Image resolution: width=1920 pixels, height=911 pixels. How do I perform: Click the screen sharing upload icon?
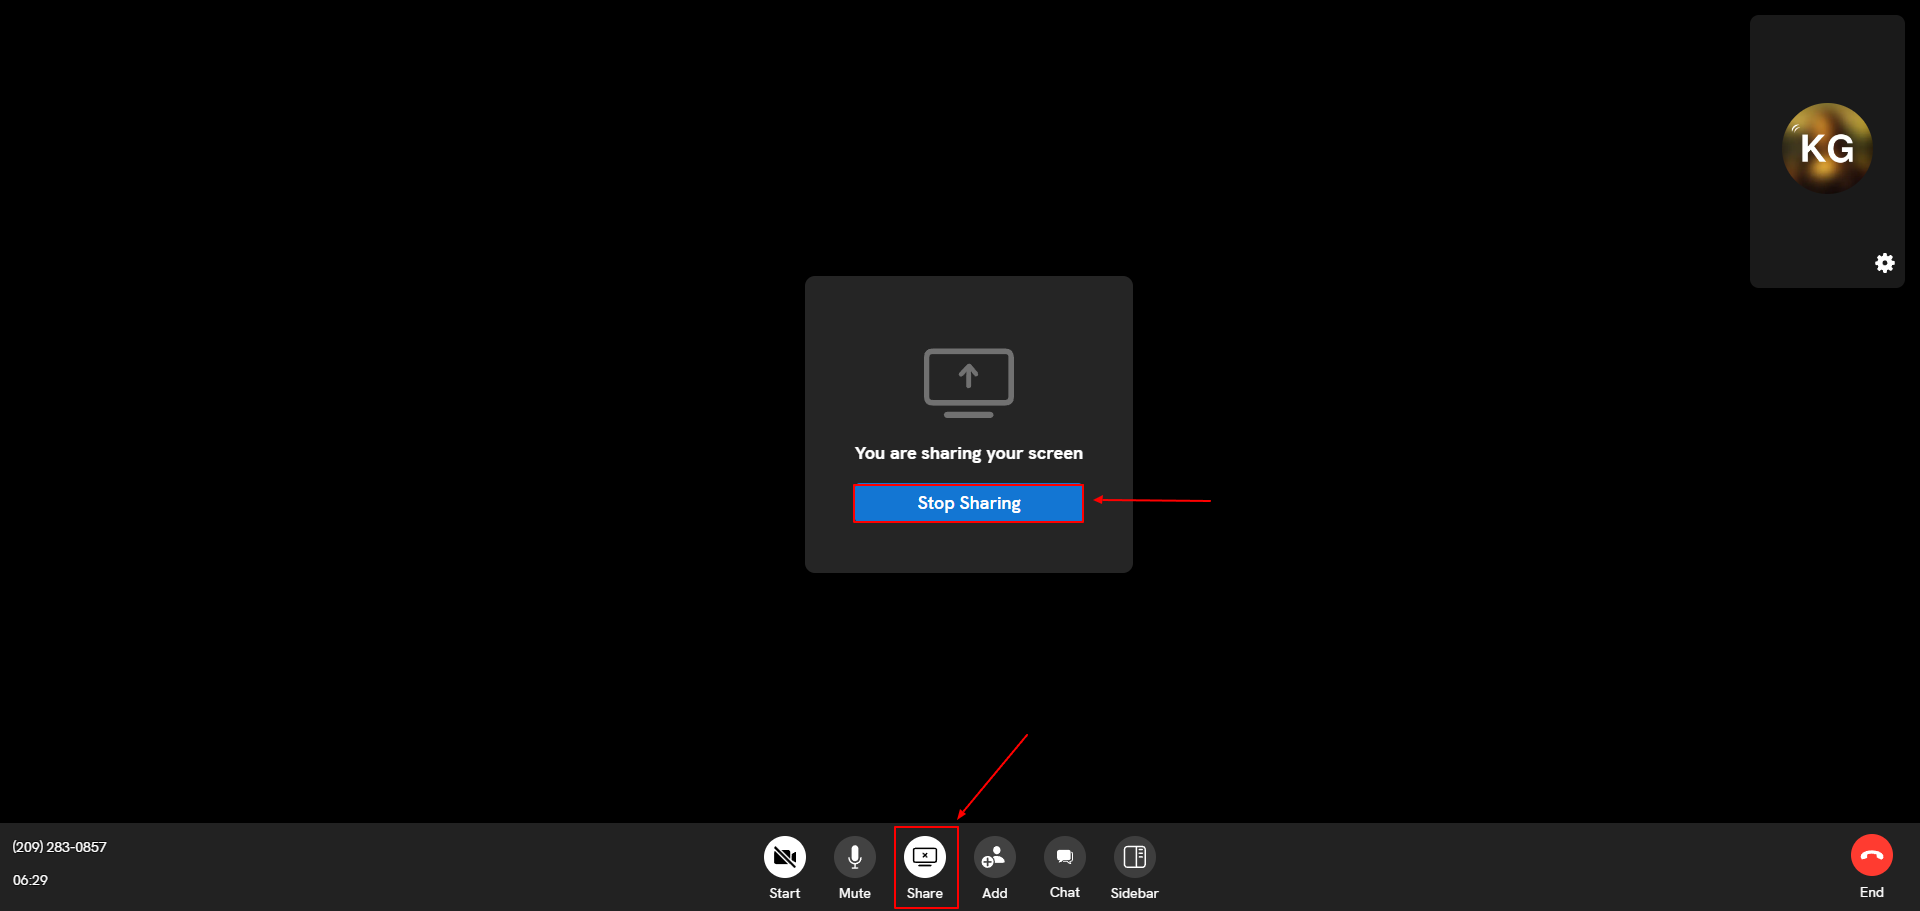(x=967, y=381)
